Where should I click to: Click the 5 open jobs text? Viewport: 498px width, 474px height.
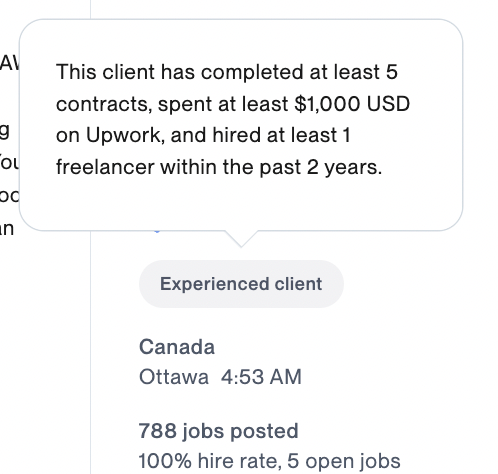343,461
